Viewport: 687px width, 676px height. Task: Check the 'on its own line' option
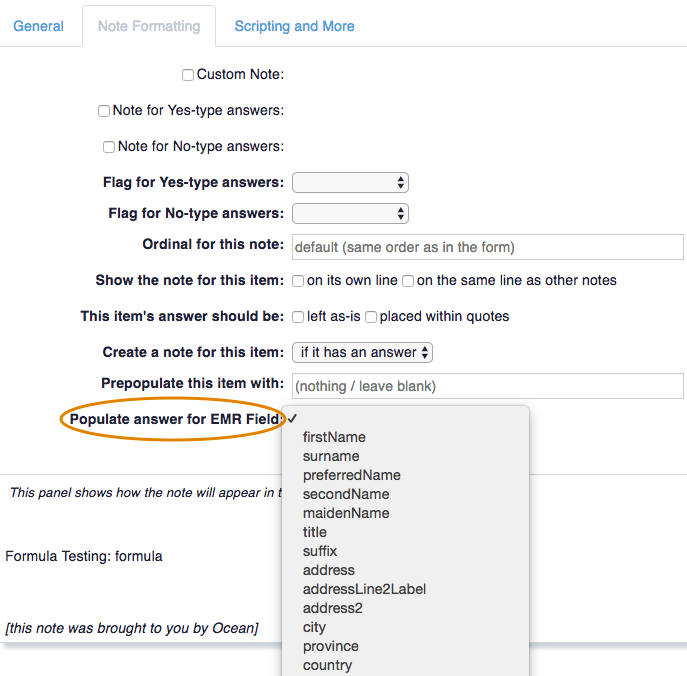(298, 281)
